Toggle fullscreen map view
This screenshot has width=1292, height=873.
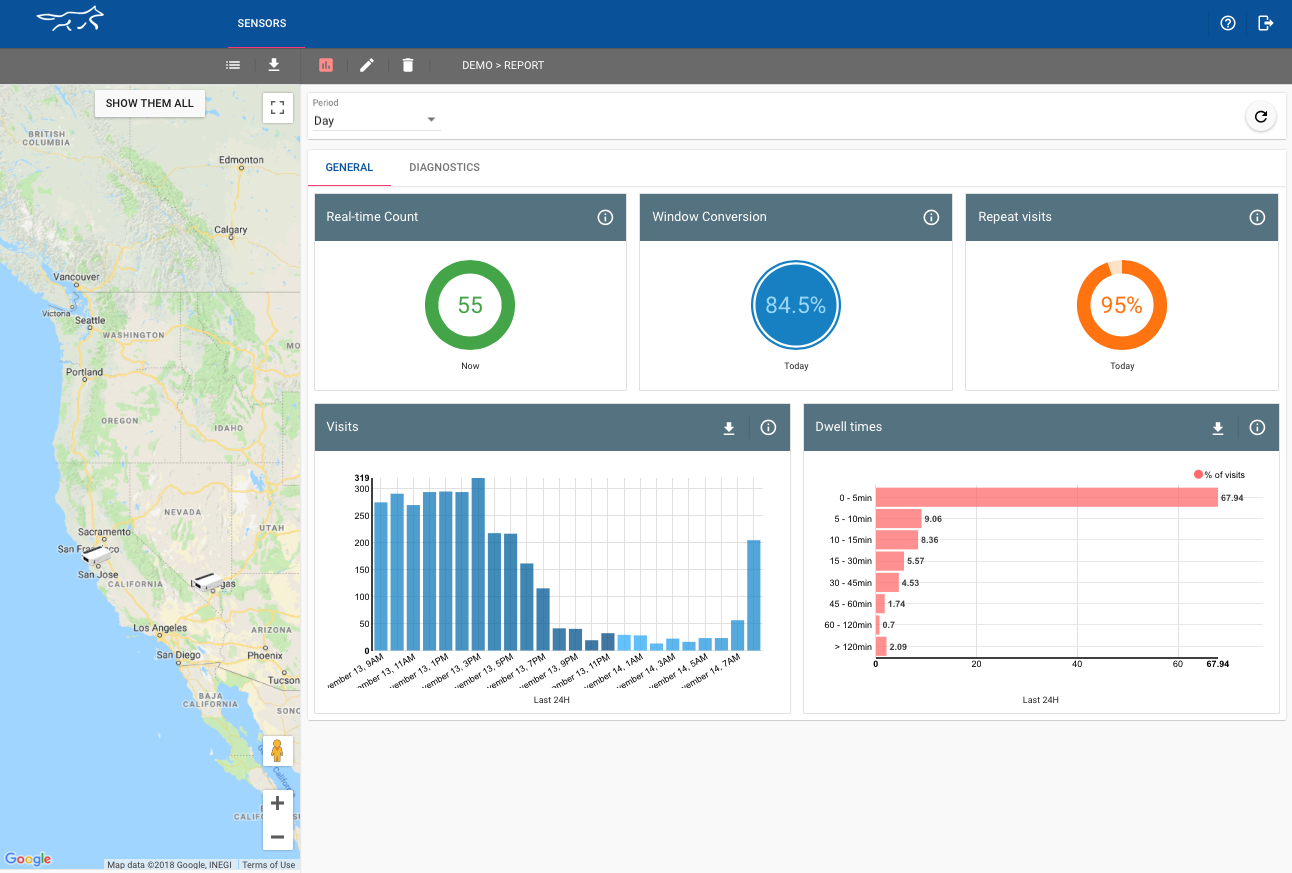(x=278, y=108)
